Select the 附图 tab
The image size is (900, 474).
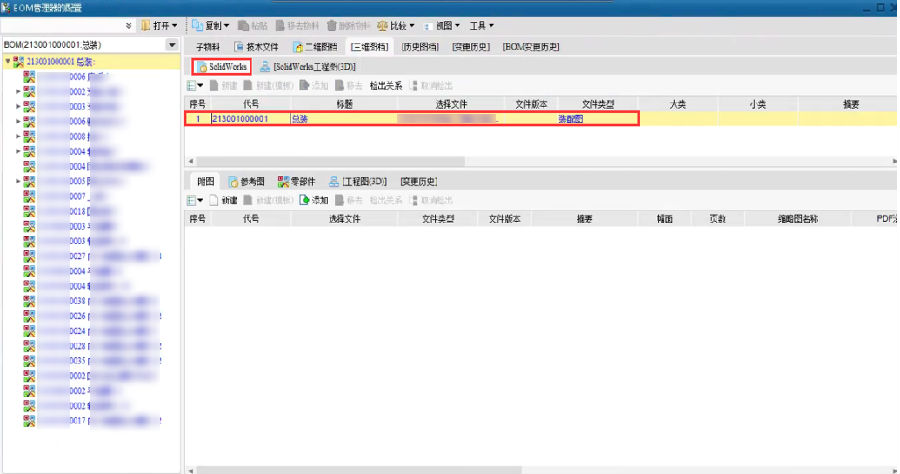[x=205, y=181]
